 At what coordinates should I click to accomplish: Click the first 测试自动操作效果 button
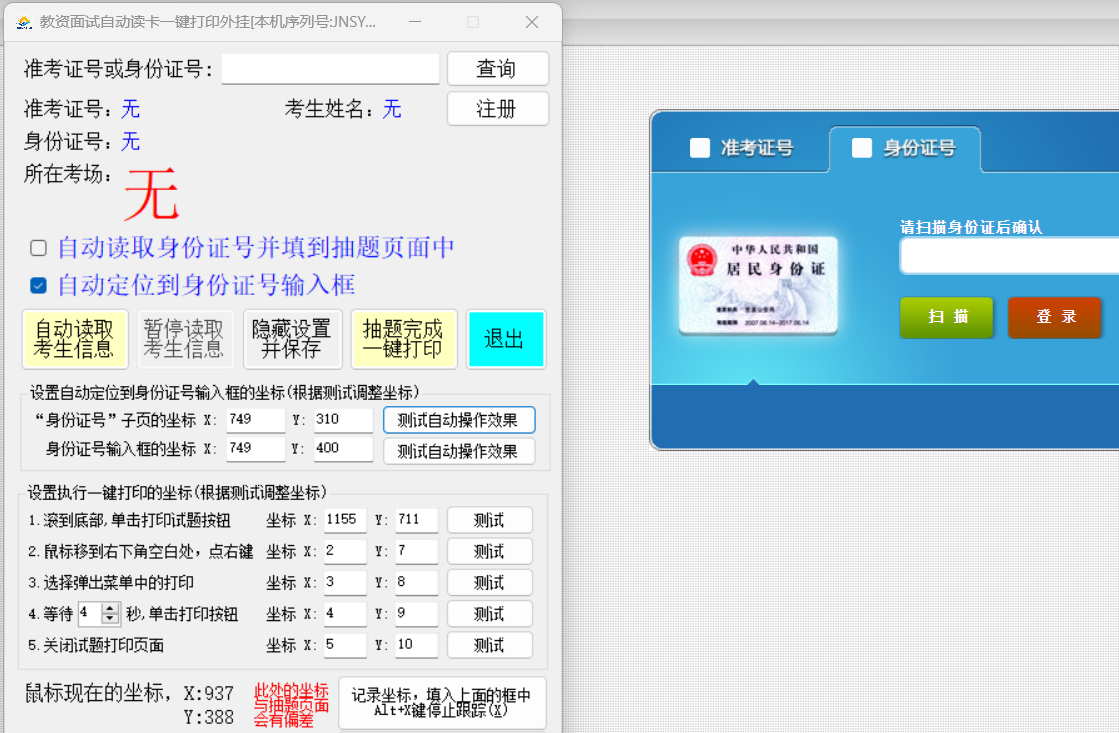click(x=459, y=419)
